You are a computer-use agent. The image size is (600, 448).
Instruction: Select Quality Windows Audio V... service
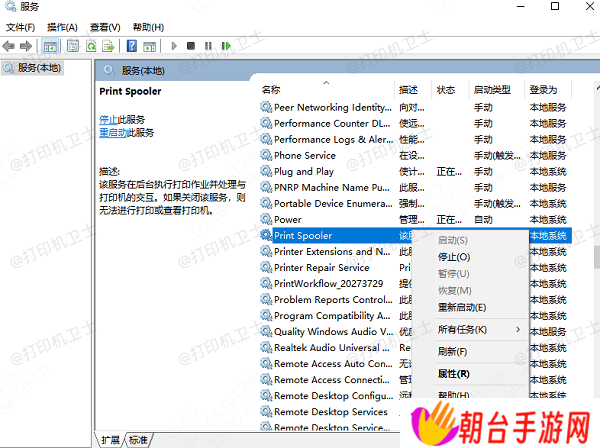click(333, 331)
